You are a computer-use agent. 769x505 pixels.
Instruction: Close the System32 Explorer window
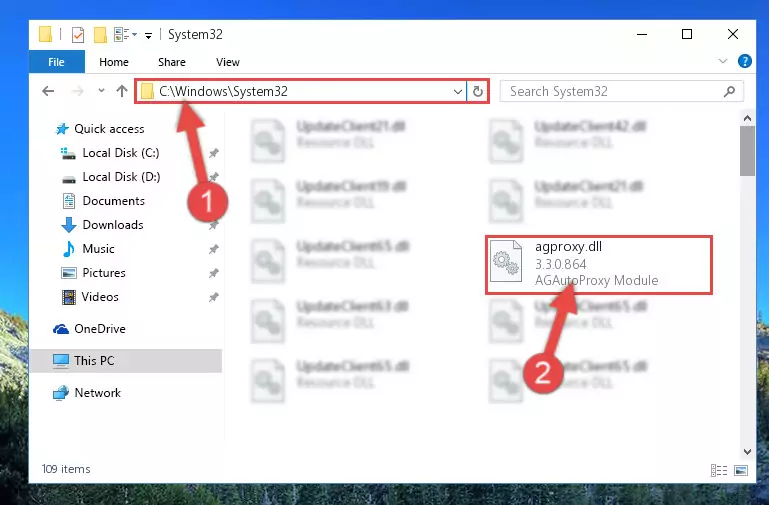click(x=733, y=34)
